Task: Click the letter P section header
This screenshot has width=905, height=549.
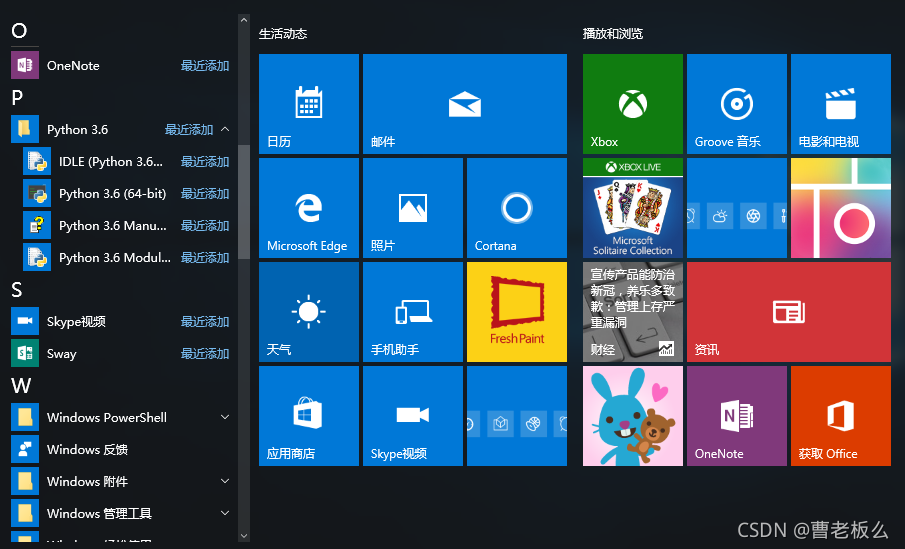Action: pos(17,98)
